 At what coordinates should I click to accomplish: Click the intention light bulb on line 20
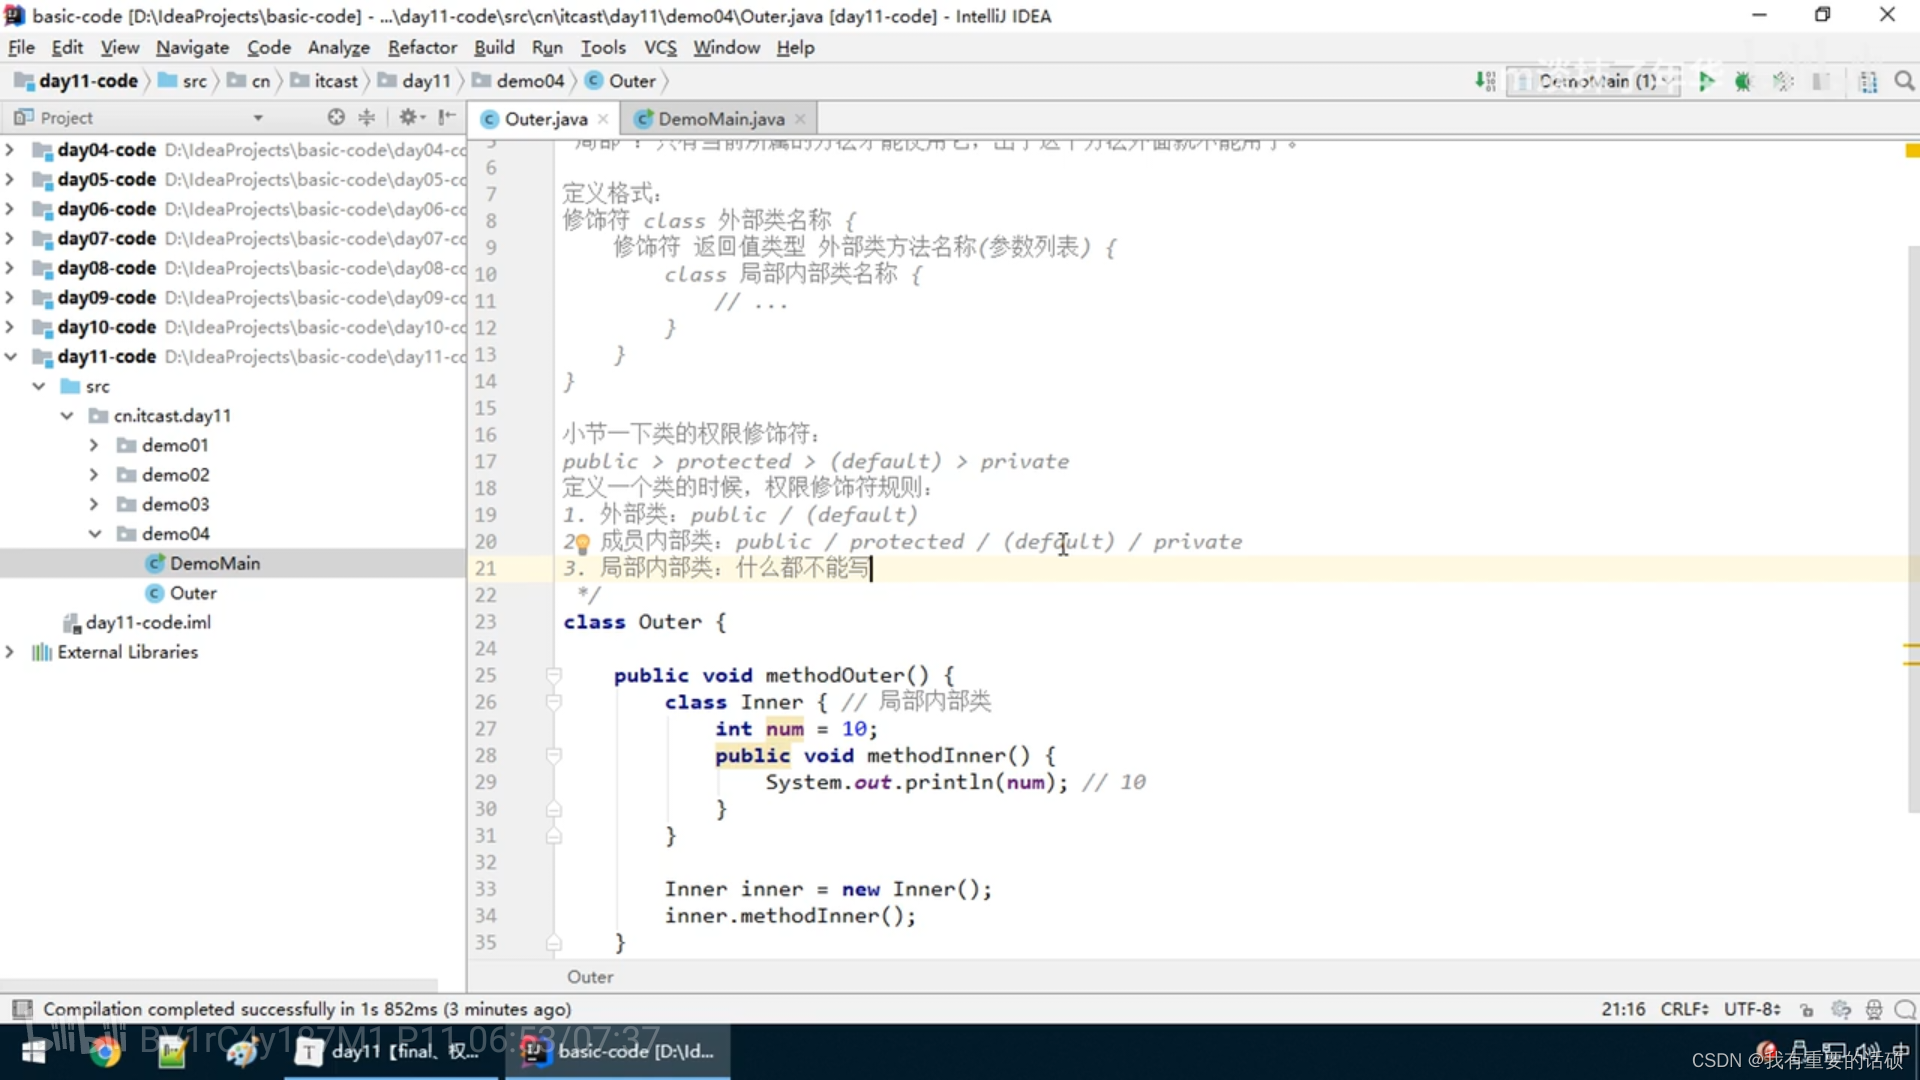[x=582, y=544]
